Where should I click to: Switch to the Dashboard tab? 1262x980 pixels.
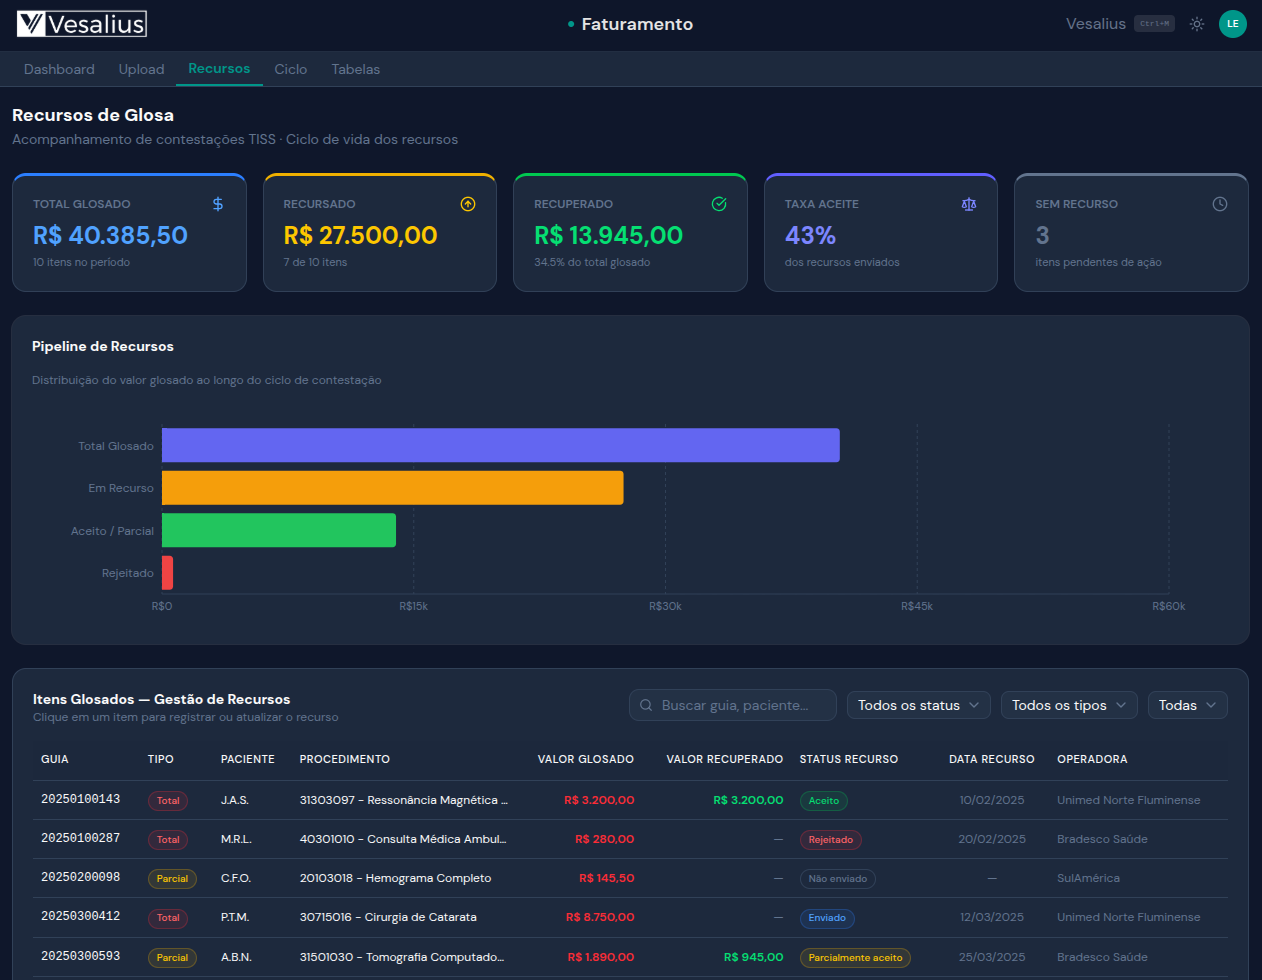click(x=59, y=69)
